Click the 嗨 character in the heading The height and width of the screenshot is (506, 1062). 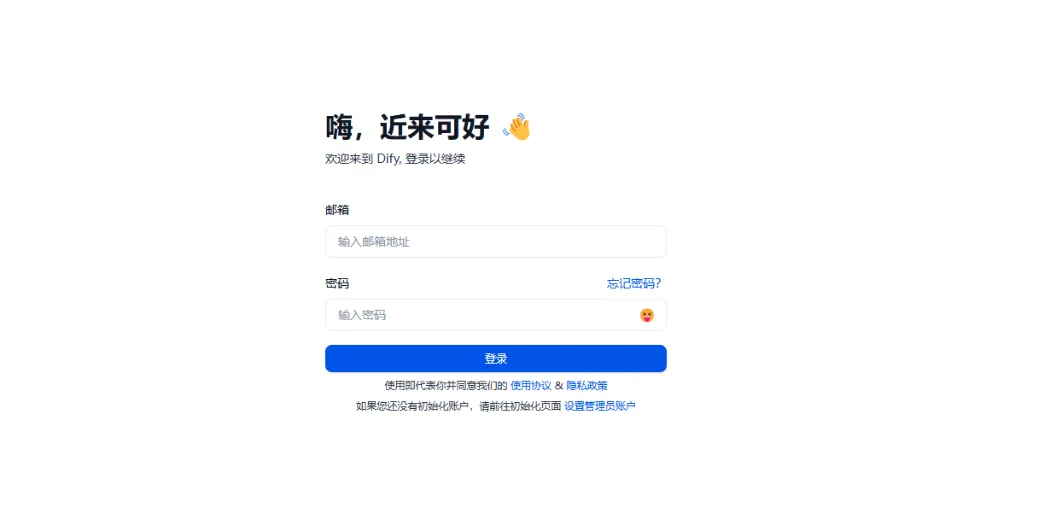(339, 127)
